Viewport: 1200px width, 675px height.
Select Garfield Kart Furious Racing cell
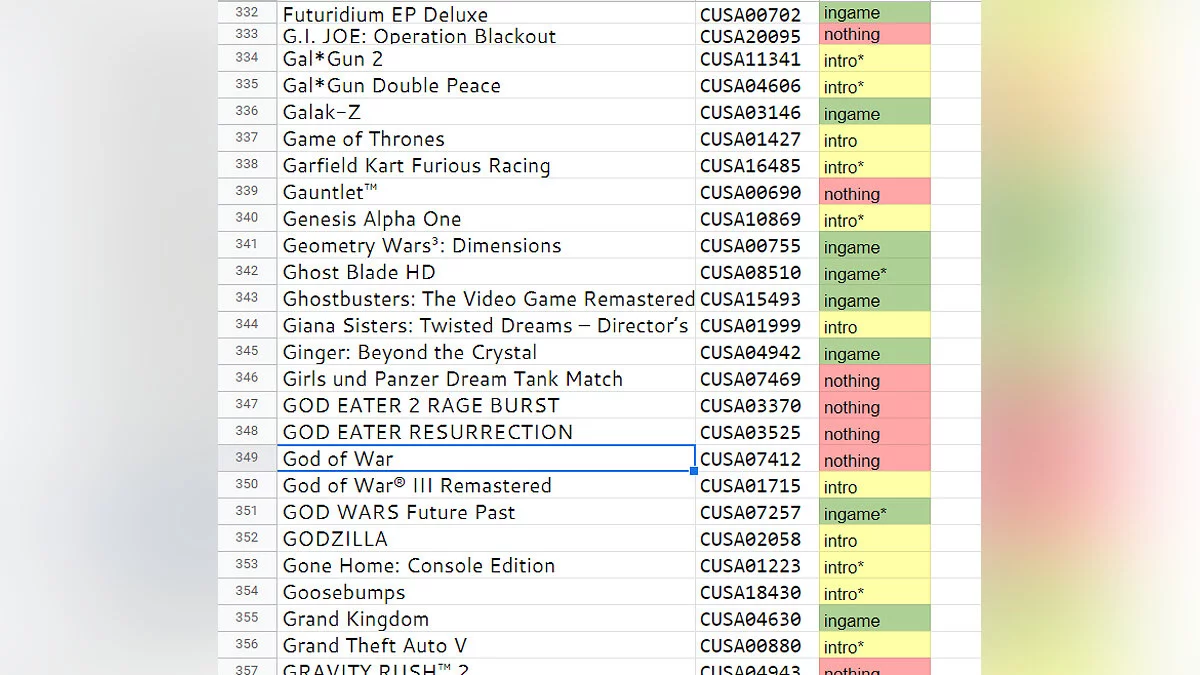coord(486,166)
